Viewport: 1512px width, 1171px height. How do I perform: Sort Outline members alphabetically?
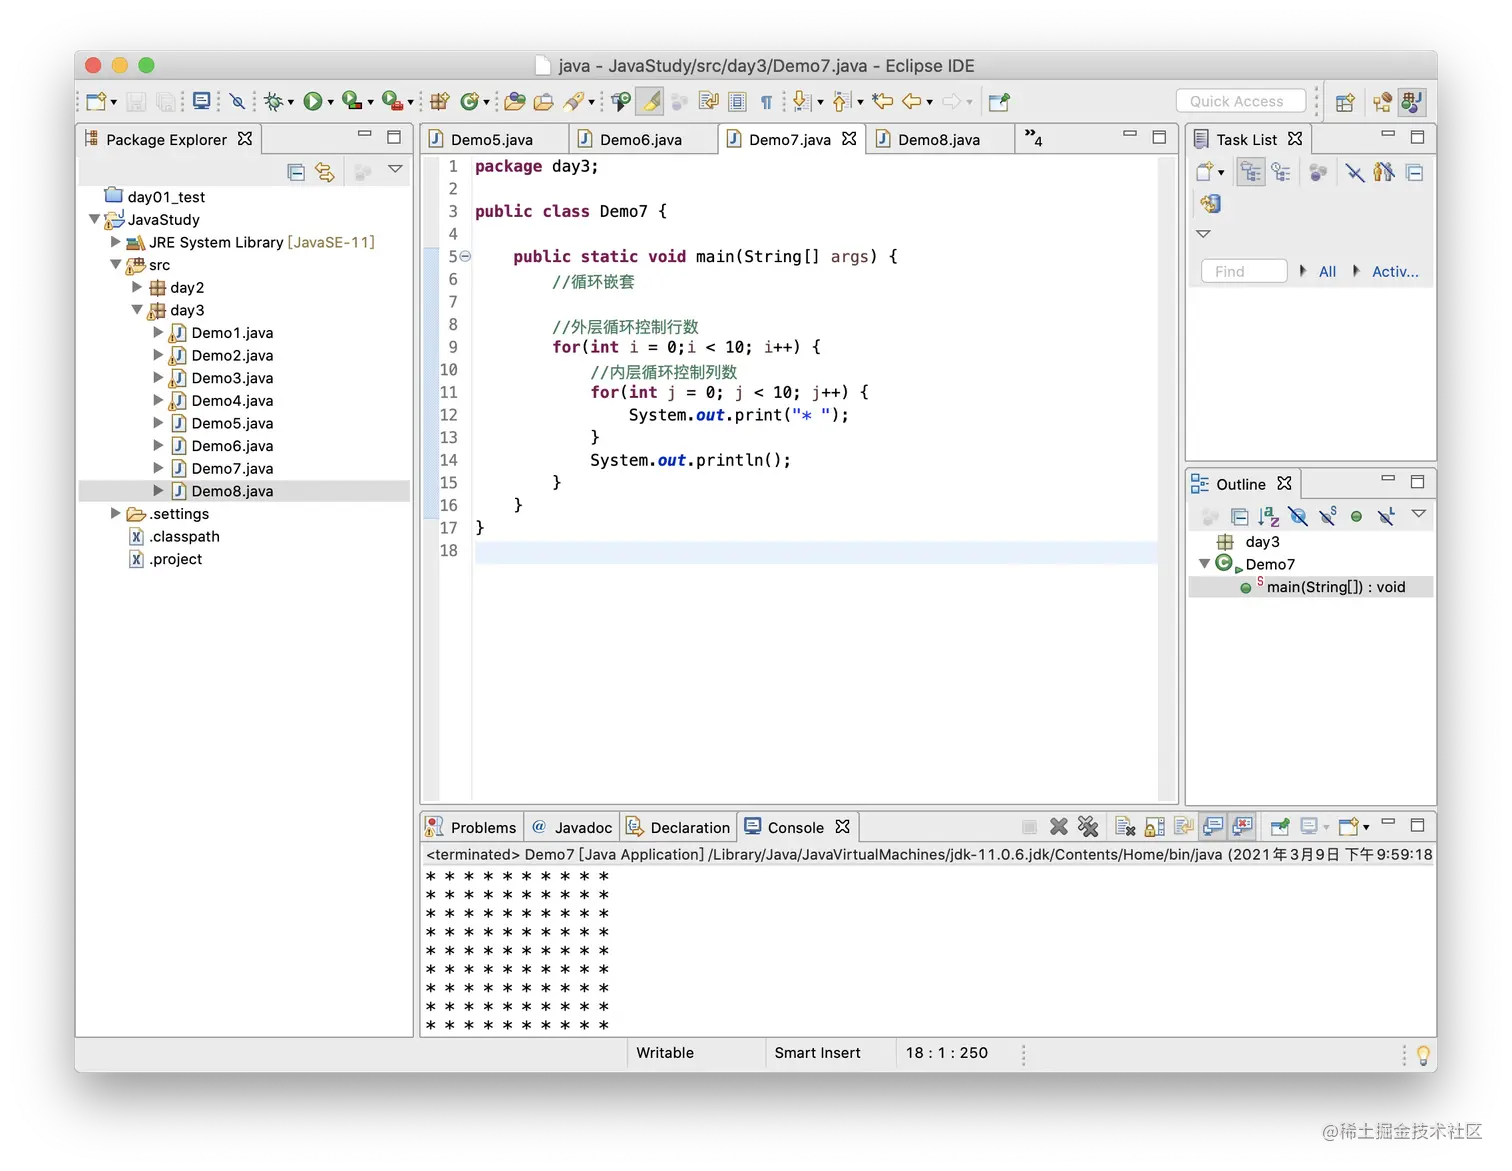click(x=1269, y=516)
